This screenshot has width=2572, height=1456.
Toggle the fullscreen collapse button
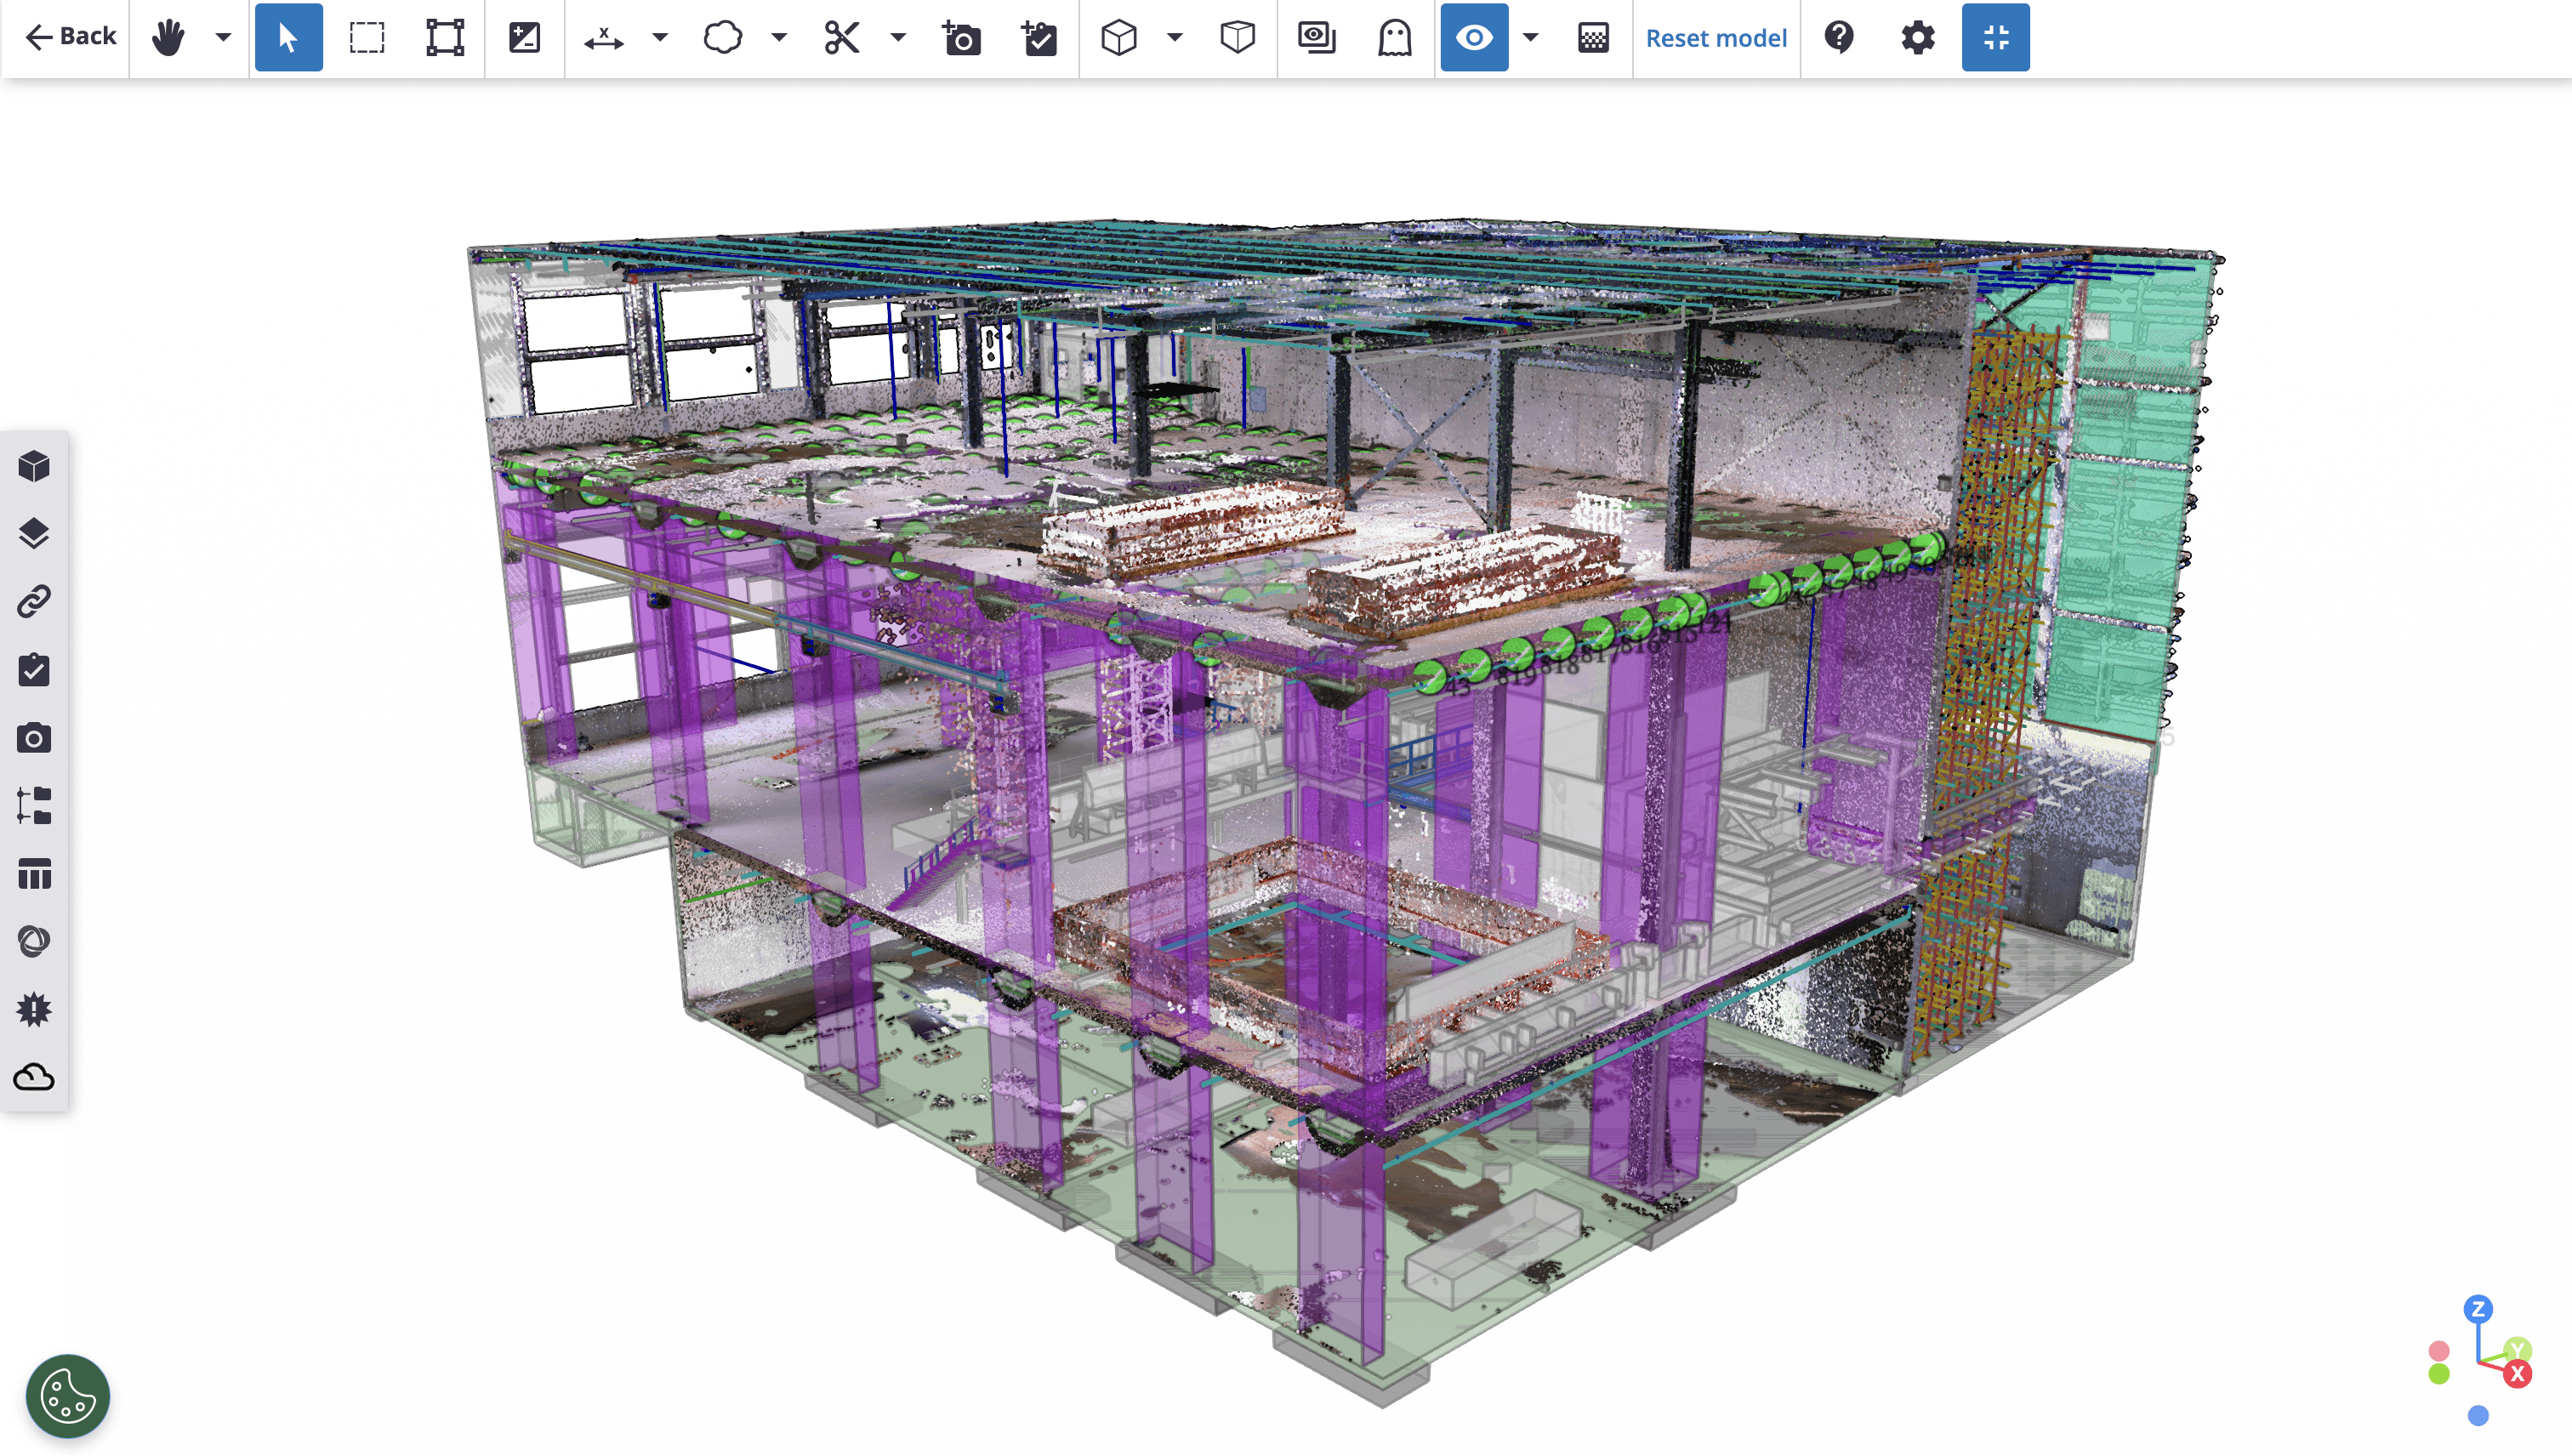click(1995, 38)
